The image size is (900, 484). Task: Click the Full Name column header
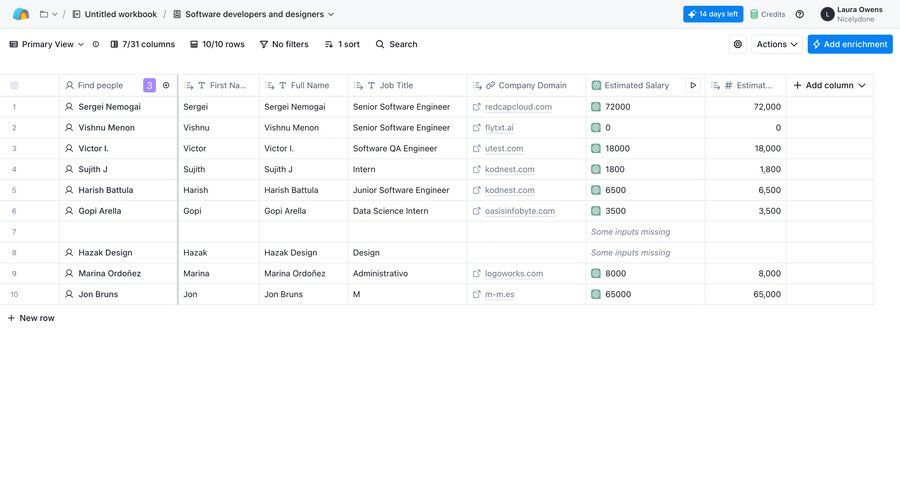click(x=304, y=85)
